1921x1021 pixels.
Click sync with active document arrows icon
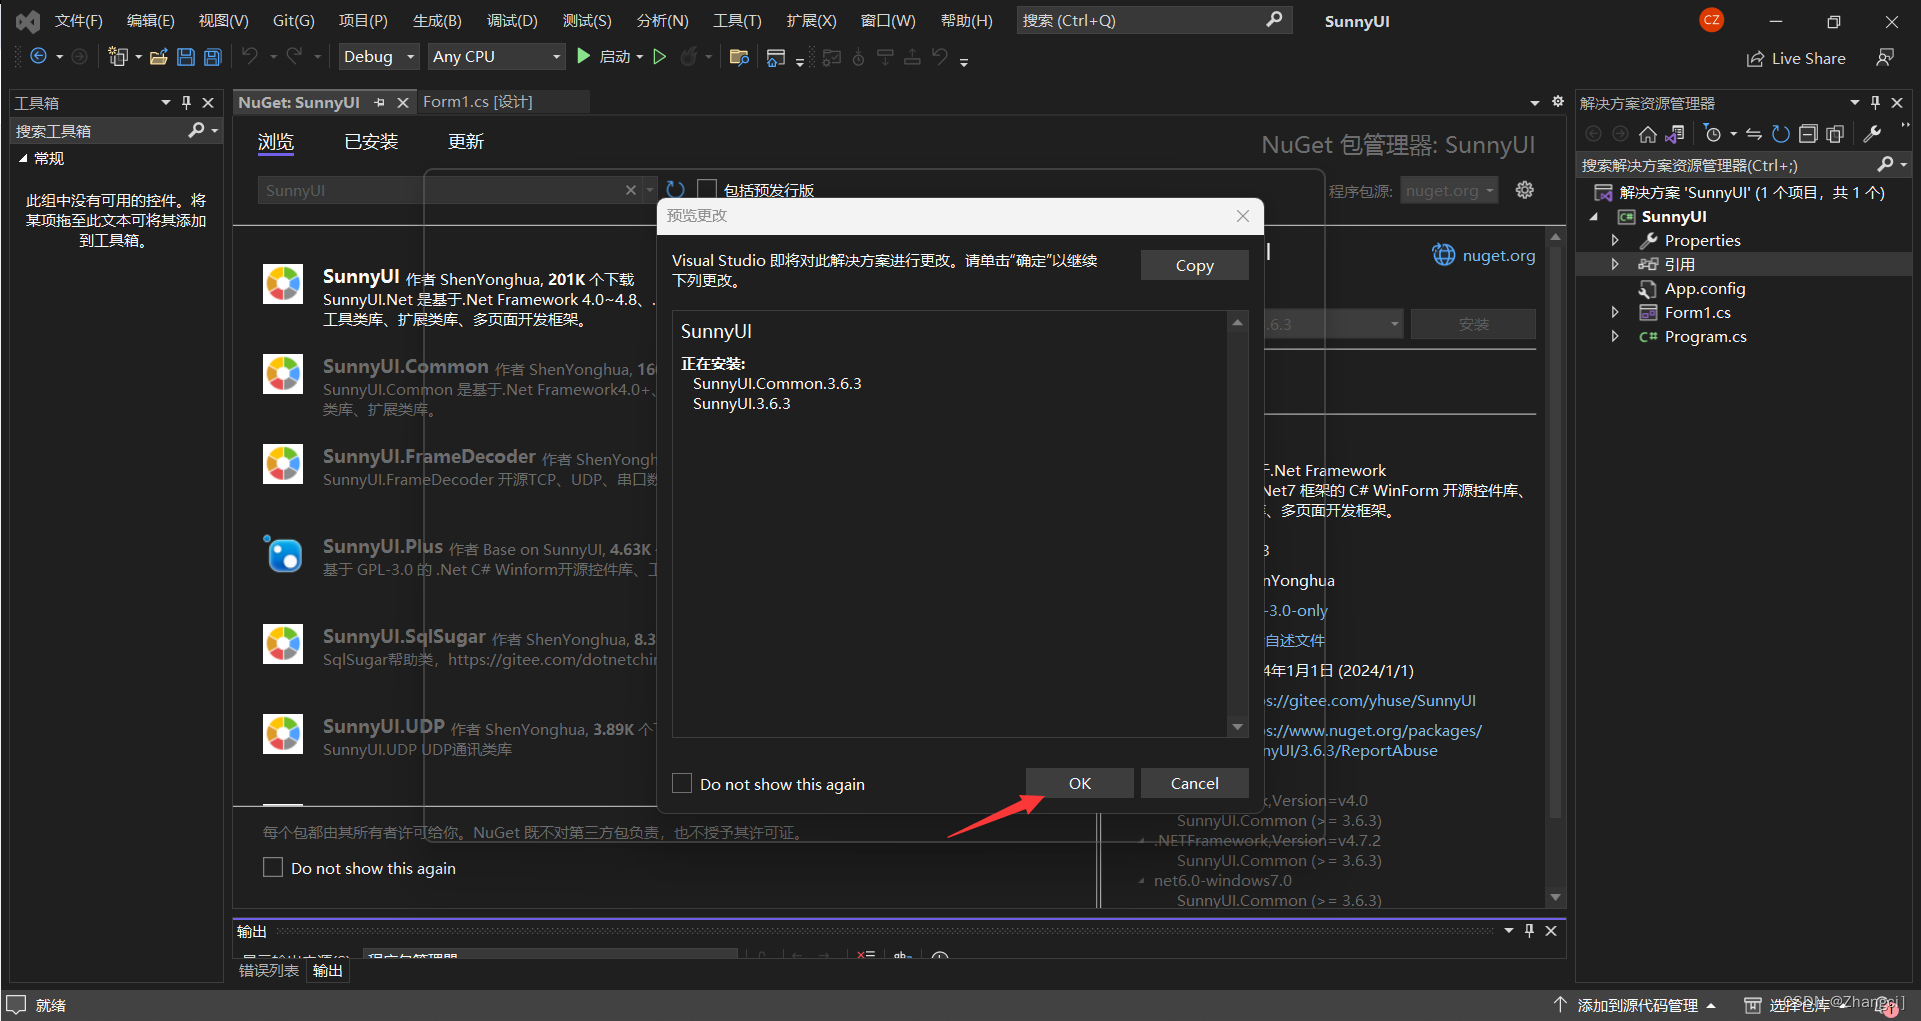[x=1754, y=134]
